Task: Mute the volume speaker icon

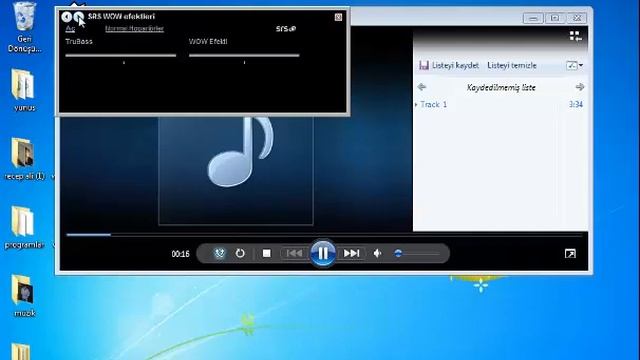Action: (378, 253)
